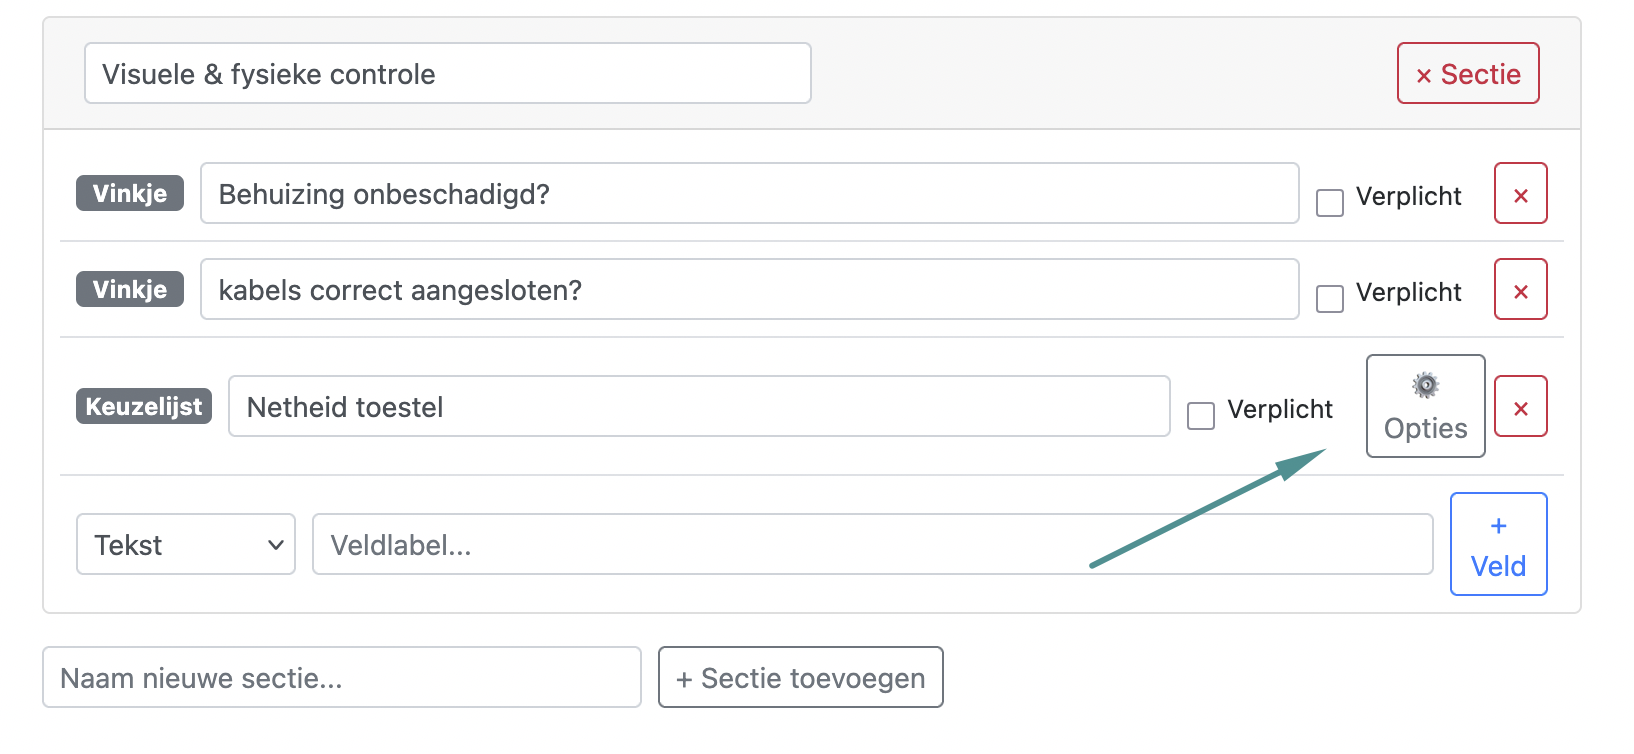Remove section using × Sectie button

pyautogui.click(x=1467, y=73)
